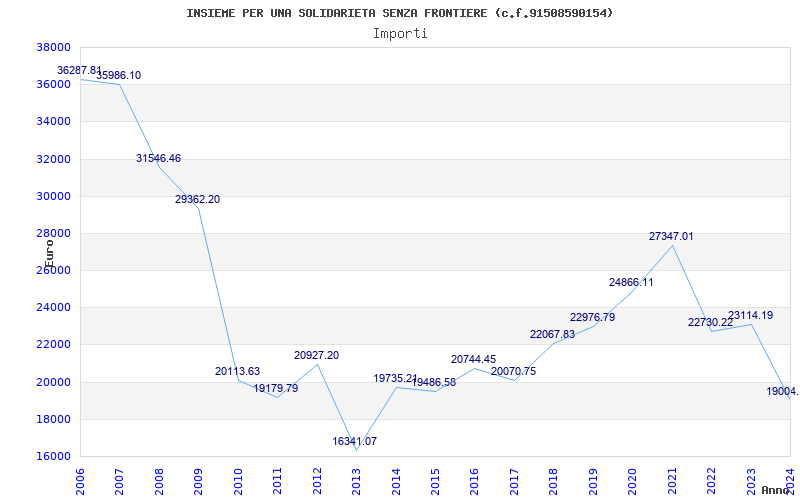Viewport: 800px width, 500px height.
Task: Select the 2007 x-axis year label
Action: (x=119, y=482)
